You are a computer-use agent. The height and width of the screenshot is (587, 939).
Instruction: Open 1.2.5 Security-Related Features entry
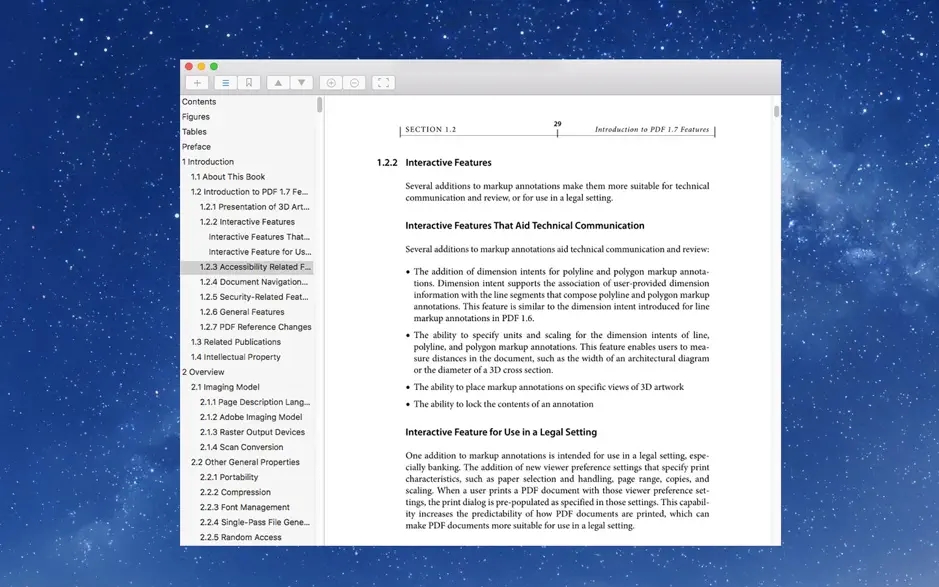click(x=254, y=296)
